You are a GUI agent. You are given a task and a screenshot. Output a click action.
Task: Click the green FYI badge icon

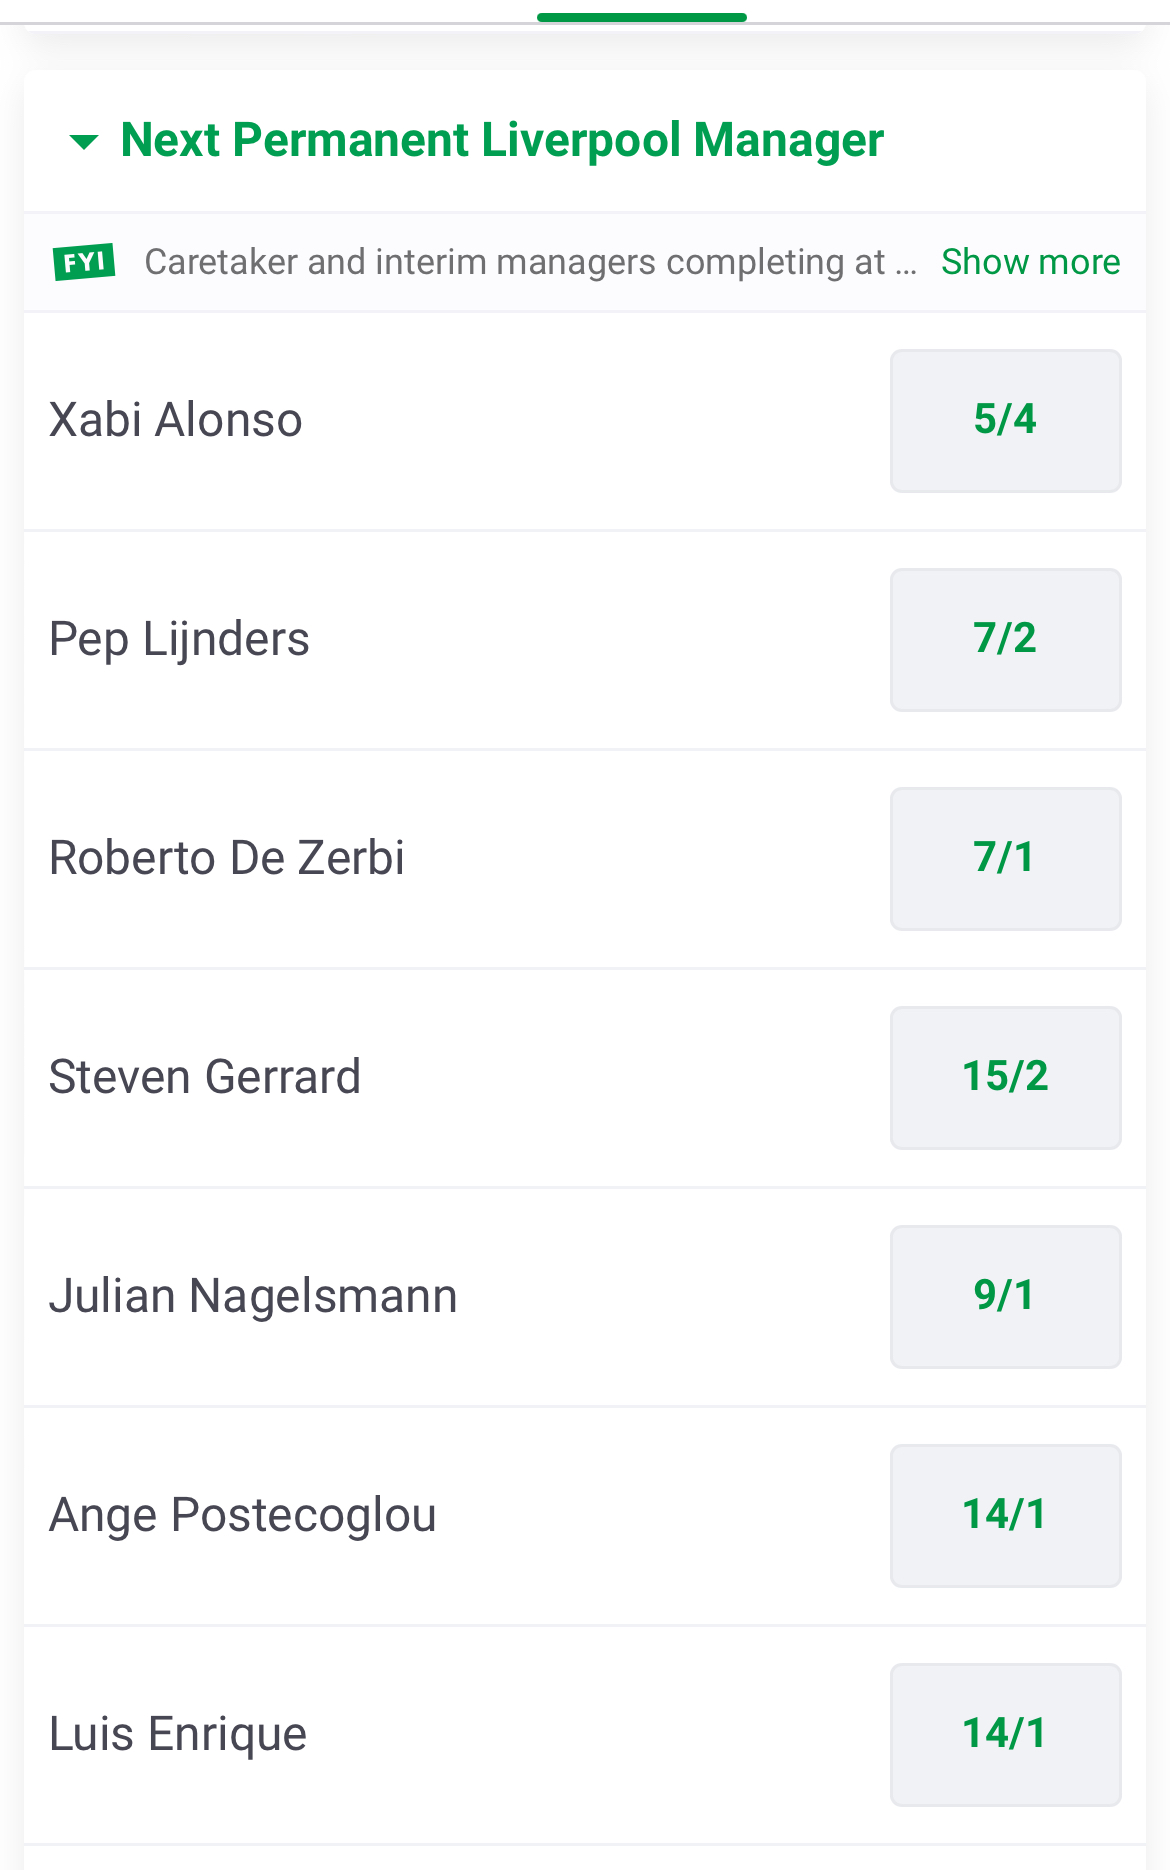84,262
